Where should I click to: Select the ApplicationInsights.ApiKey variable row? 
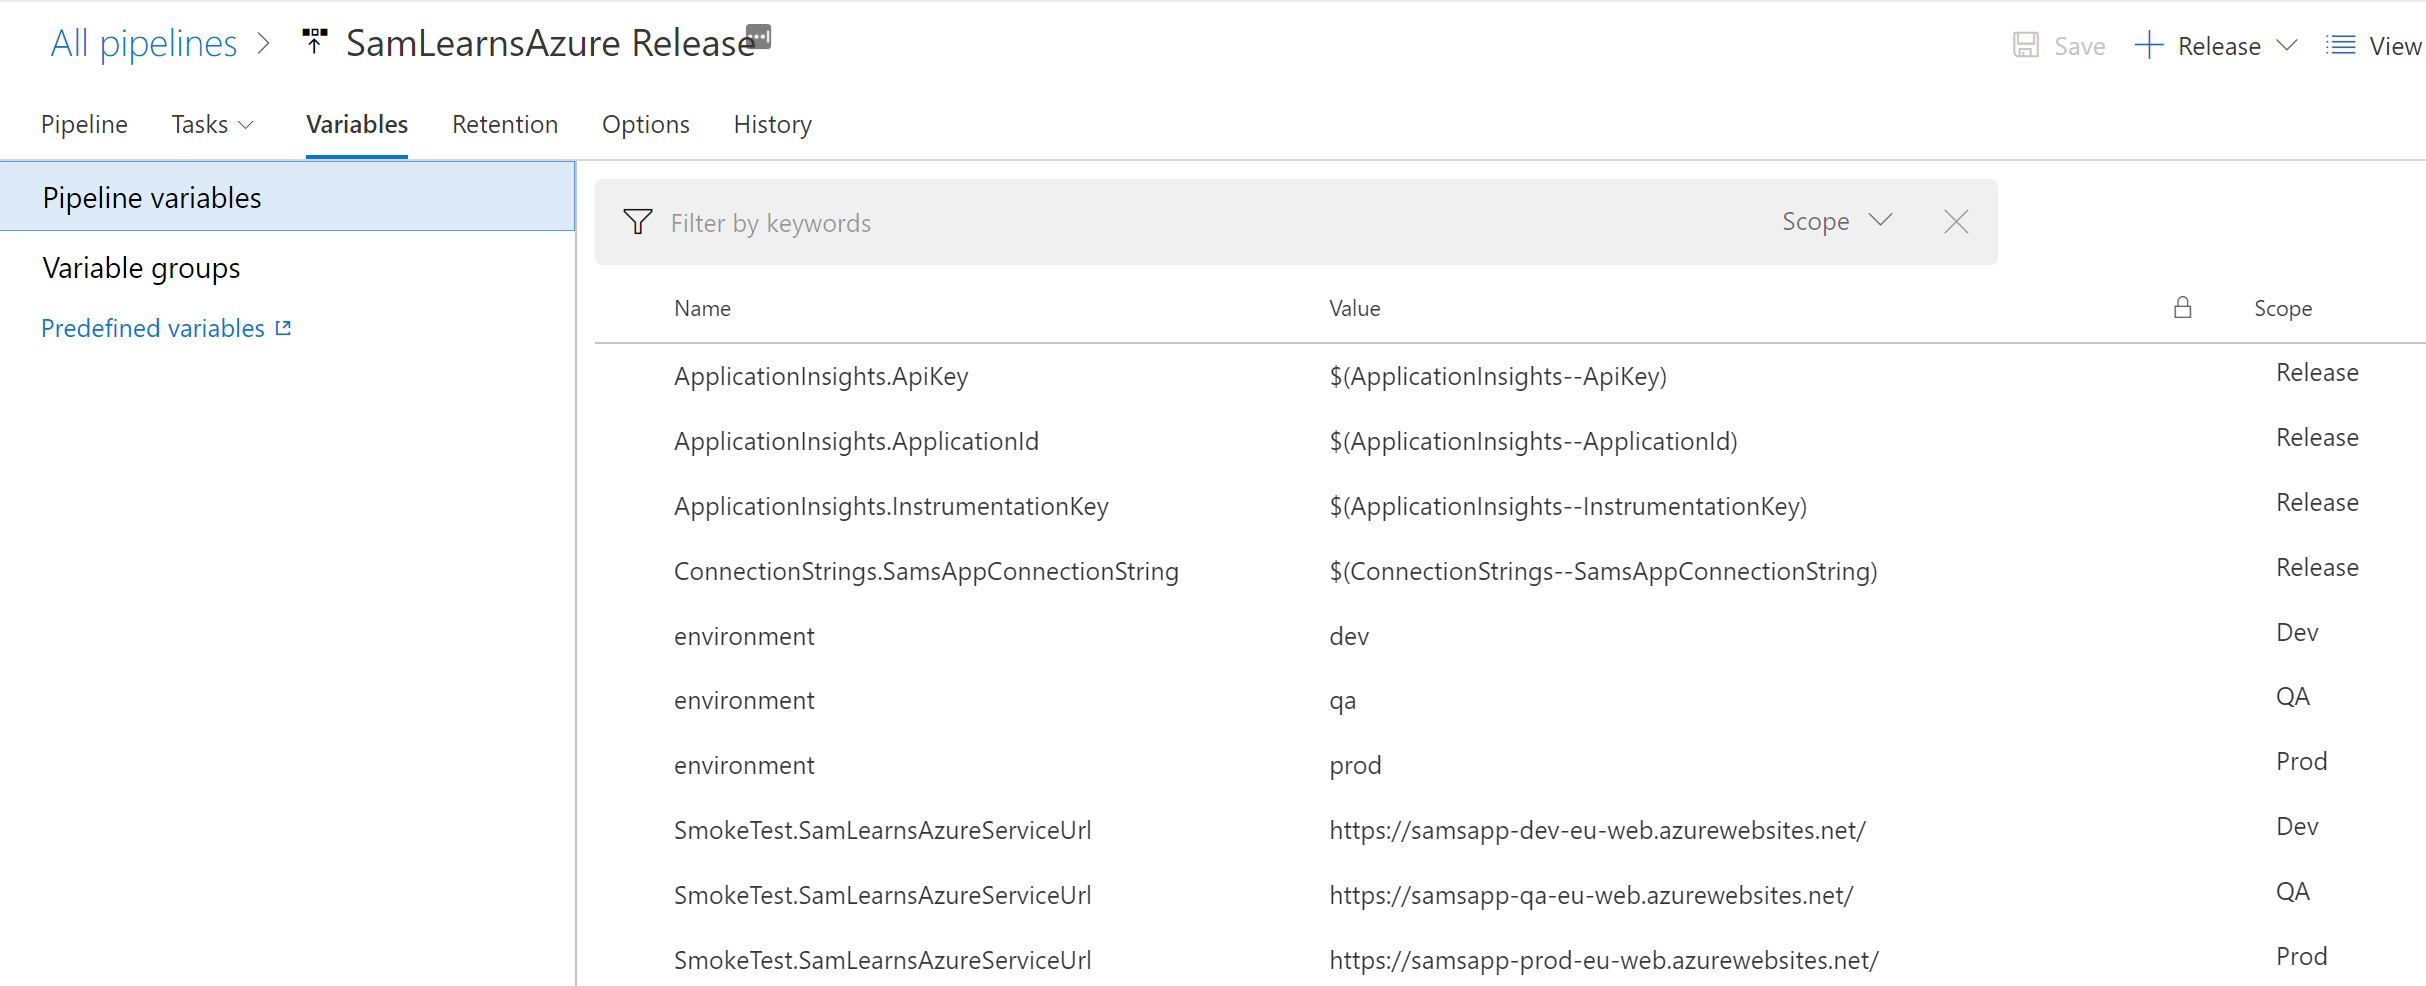pyautogui.click(x=820, y=376)
